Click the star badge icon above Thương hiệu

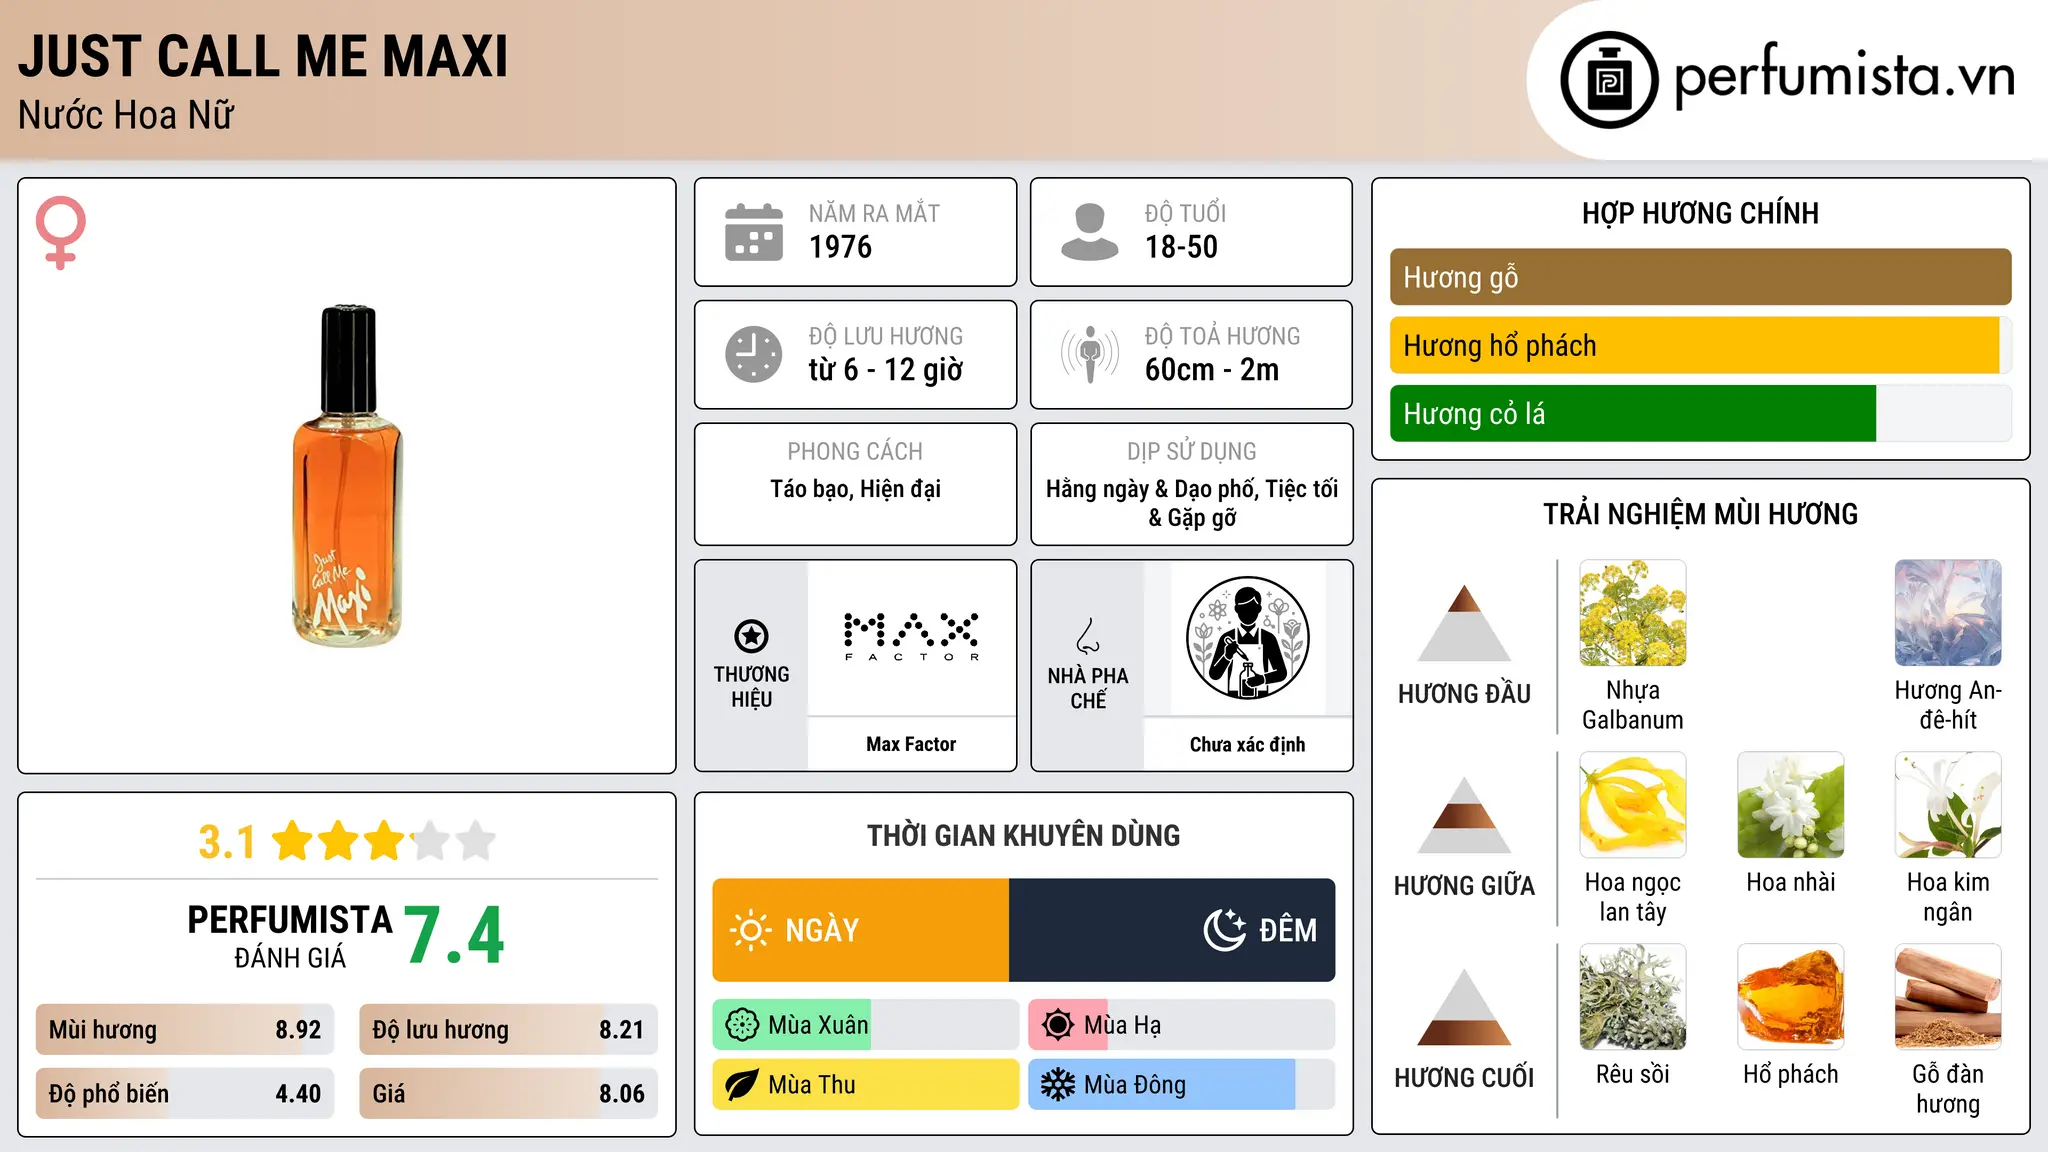[751, 635]
